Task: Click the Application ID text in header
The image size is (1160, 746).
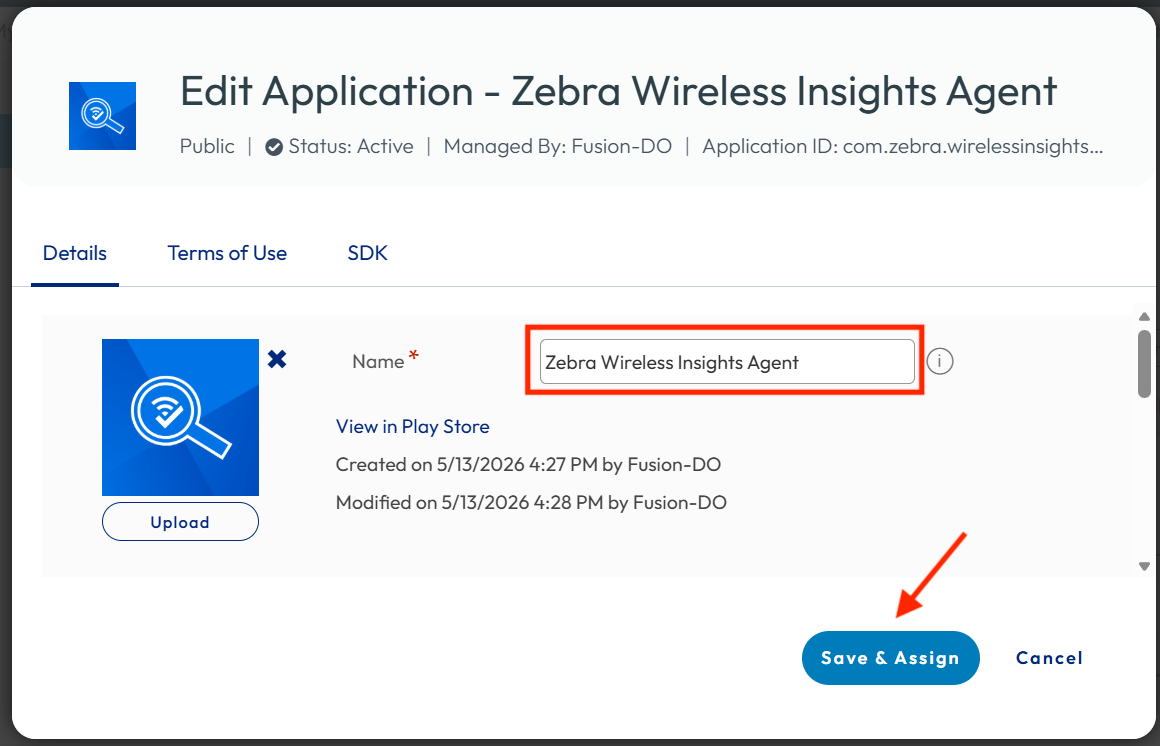Action: tap(903, 147)
